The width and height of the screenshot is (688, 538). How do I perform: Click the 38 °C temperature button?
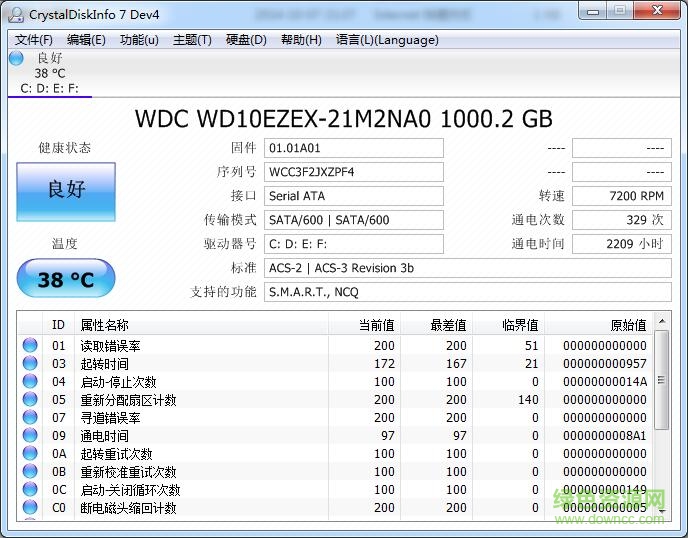[x=66, y=279]
